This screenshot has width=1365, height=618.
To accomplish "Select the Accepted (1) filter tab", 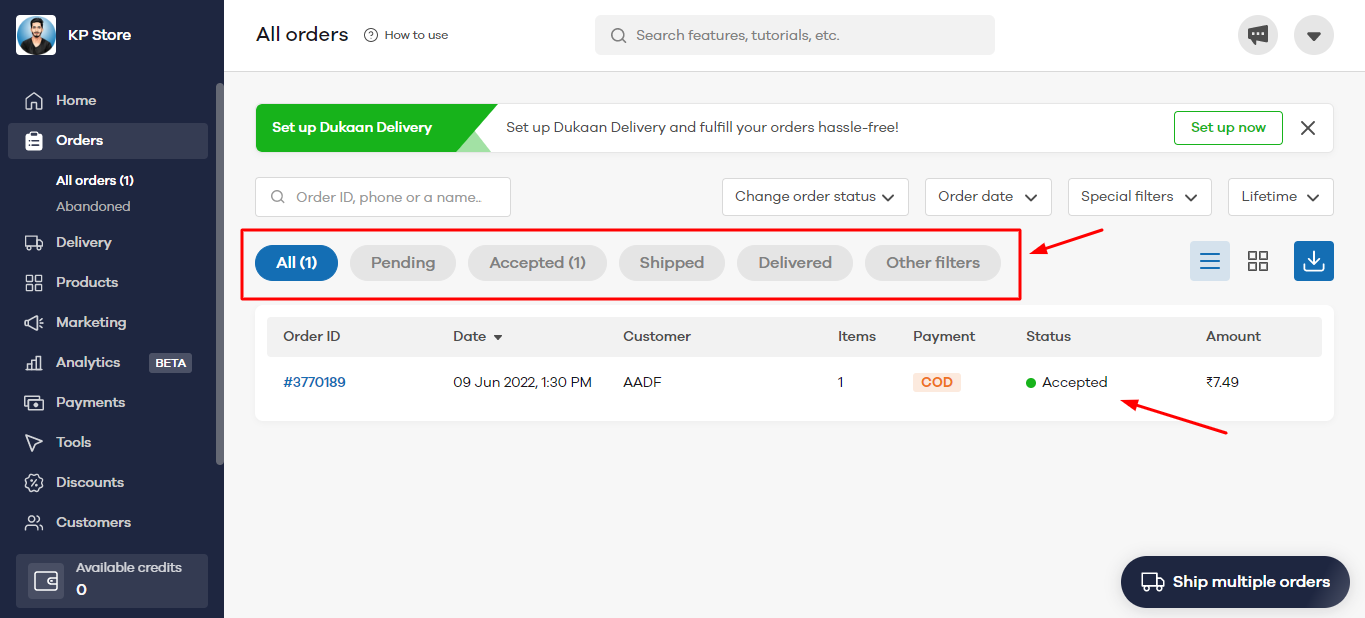I will (x=537, y=263).
